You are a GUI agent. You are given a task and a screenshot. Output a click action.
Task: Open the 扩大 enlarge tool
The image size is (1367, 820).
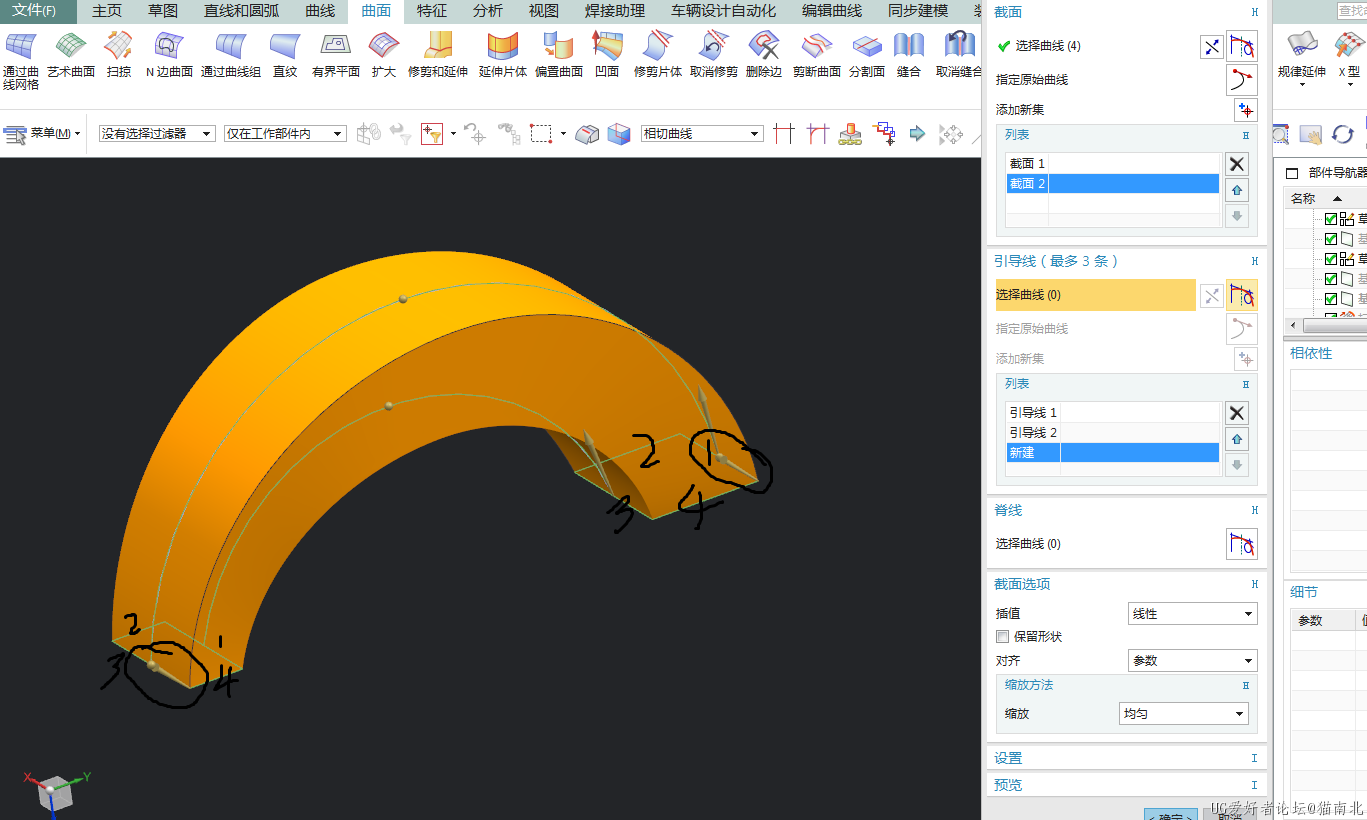pos(384,55)
